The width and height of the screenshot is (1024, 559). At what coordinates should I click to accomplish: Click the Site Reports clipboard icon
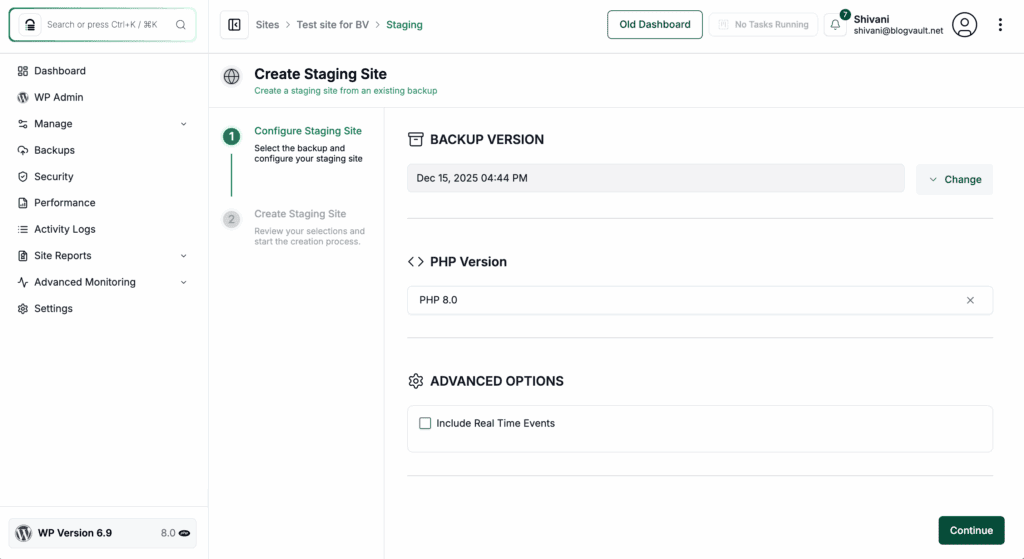pos(23,256)
